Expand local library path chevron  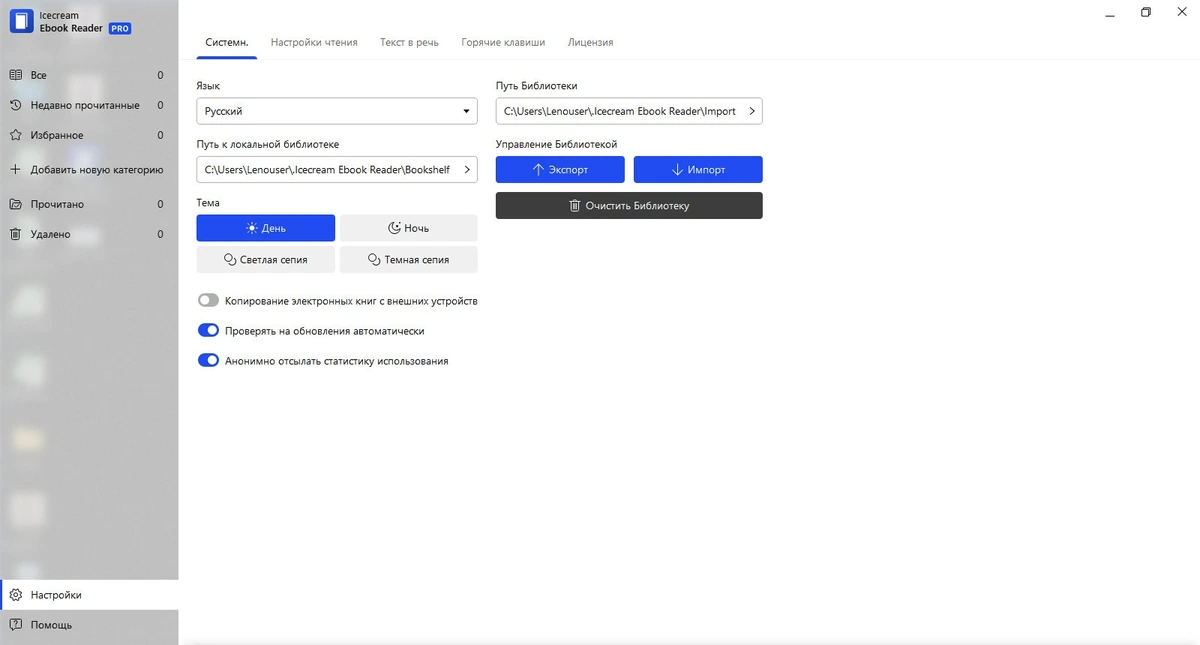pyautogui.click(x=466, y=170)
